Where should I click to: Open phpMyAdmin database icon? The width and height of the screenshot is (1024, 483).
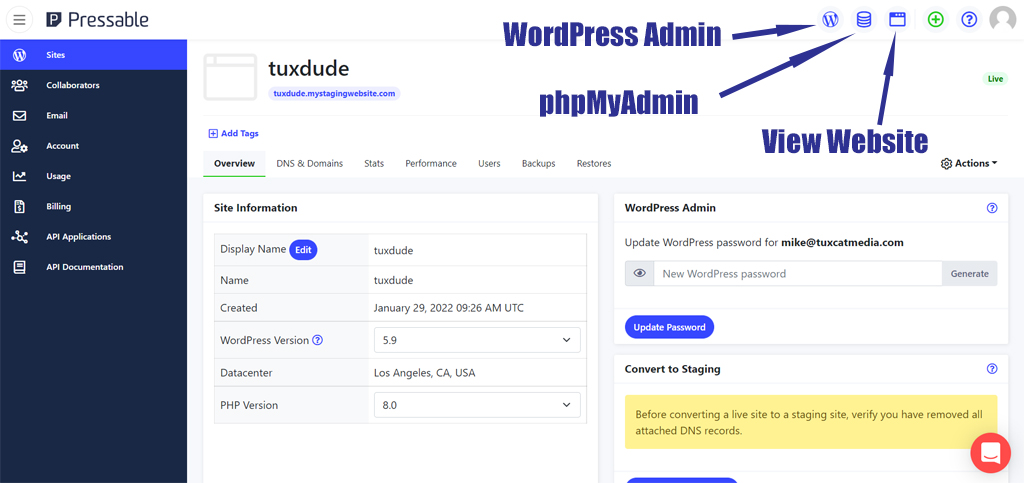(864, 20)
